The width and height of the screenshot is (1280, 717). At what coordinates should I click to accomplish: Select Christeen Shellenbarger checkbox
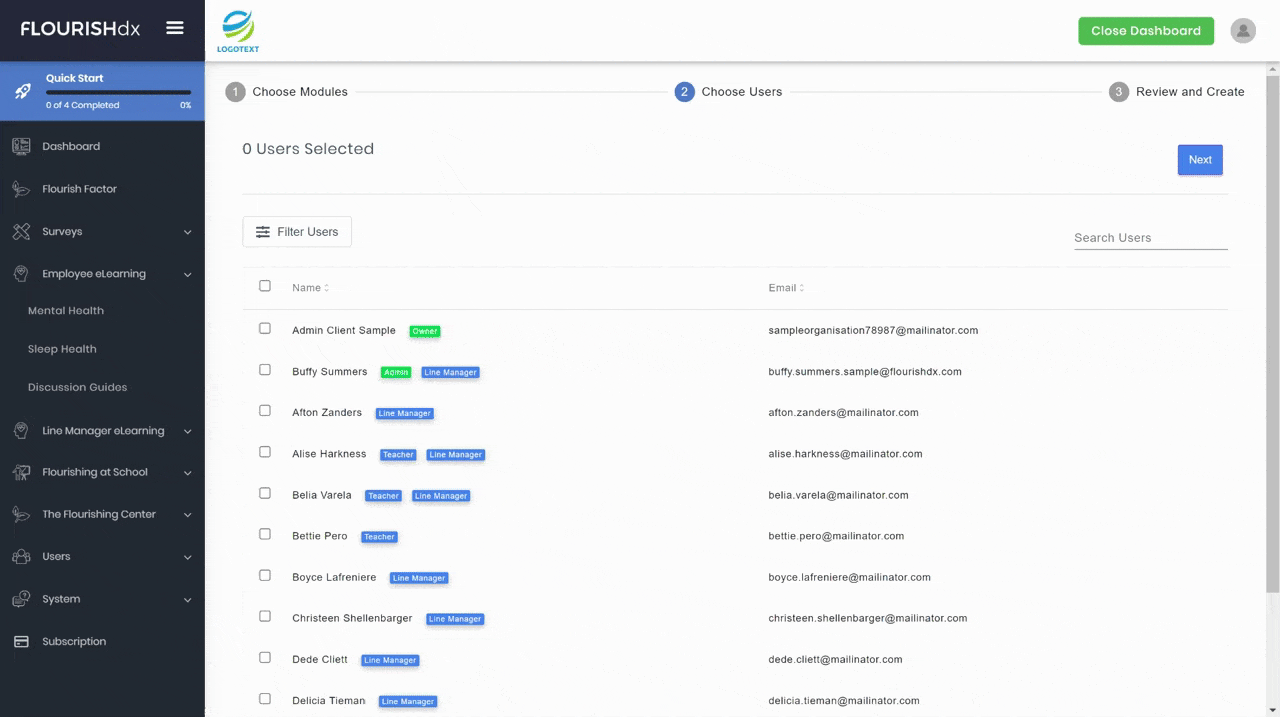(265, 616)
